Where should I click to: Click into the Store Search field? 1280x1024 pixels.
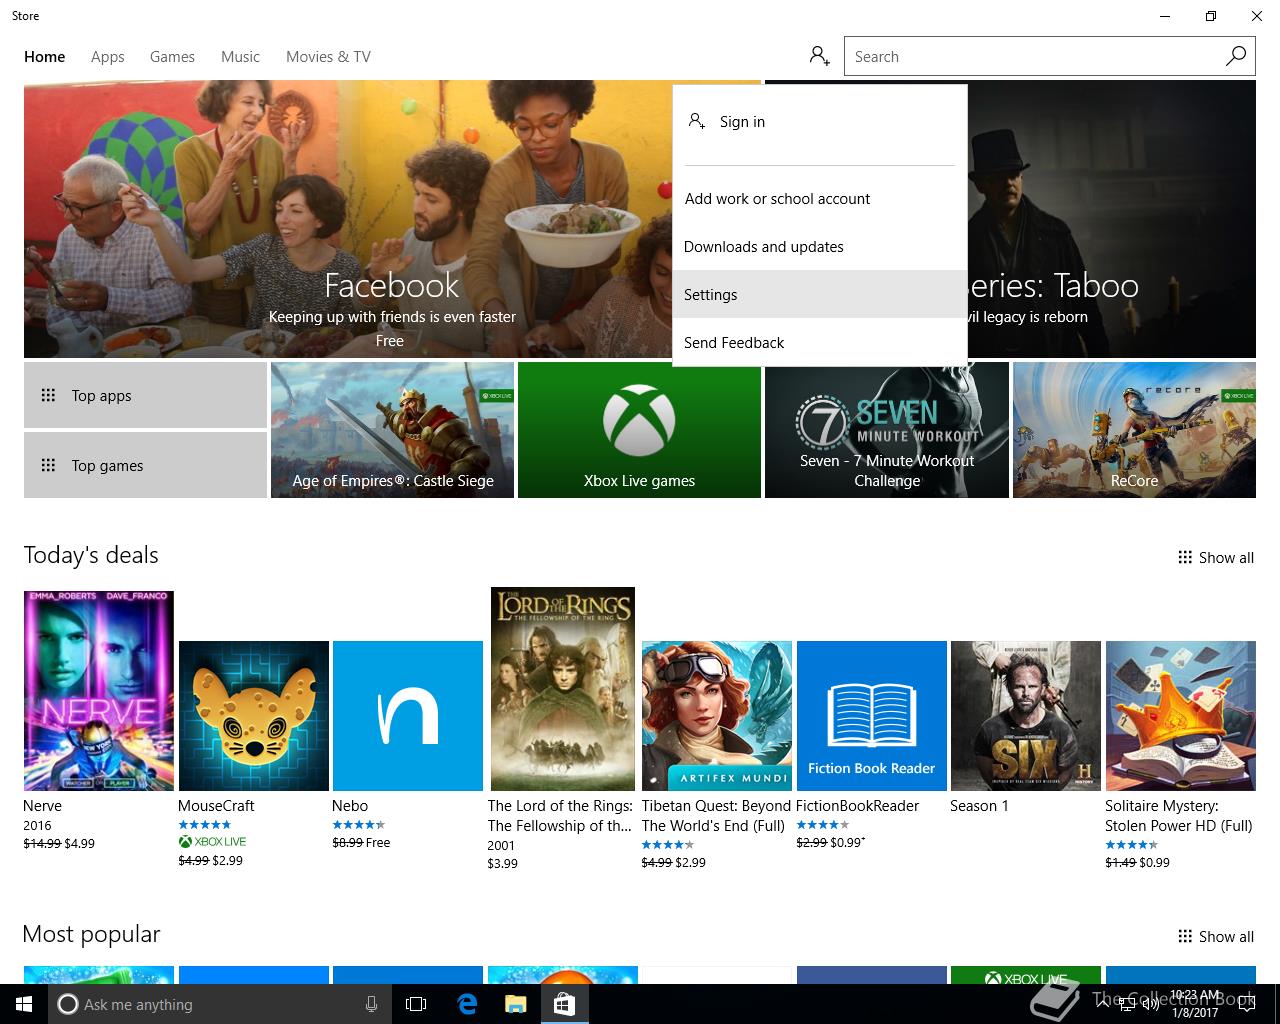[x=1034, y=56]
